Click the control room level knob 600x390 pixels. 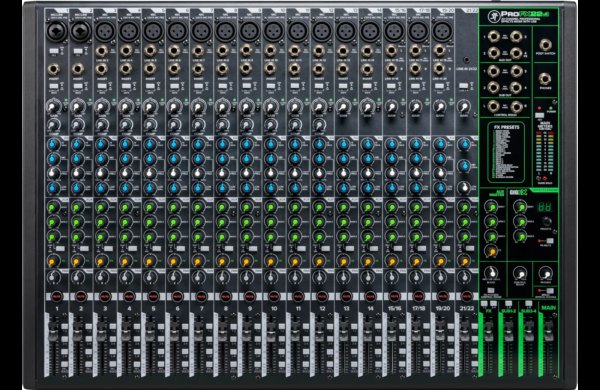pos(519,274)
